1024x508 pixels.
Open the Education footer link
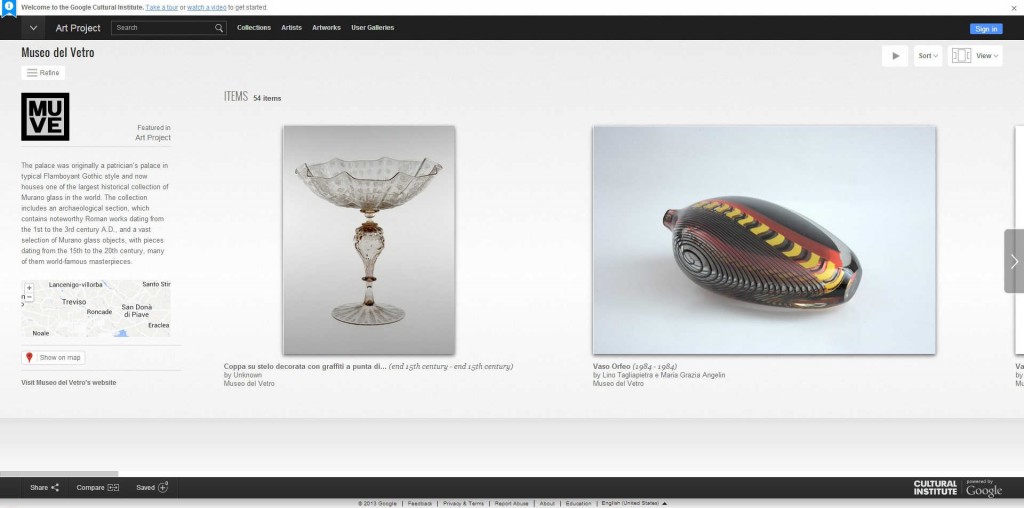coord(579,503)
